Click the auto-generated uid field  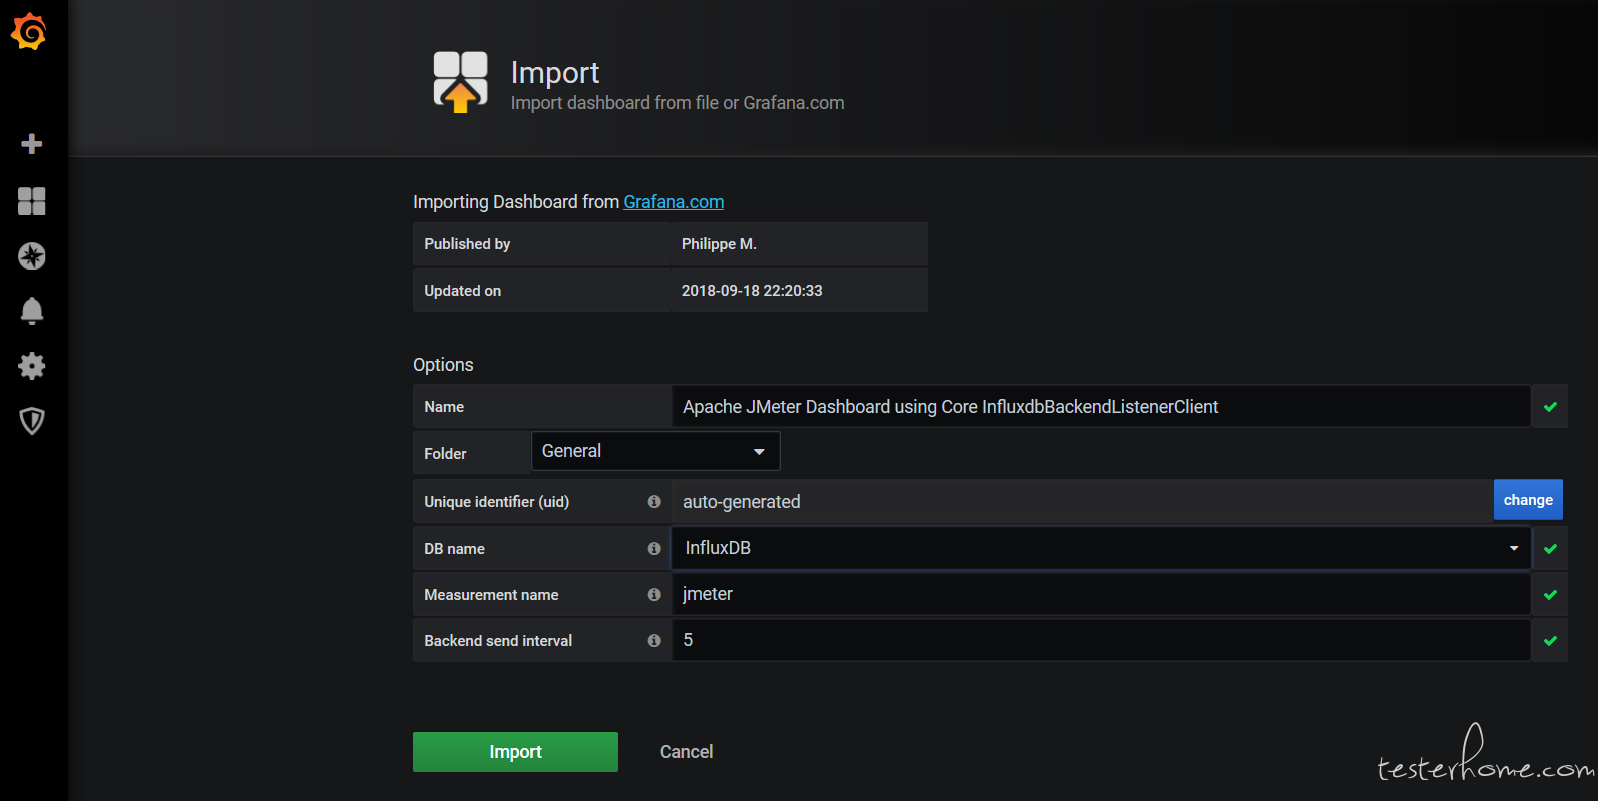[x=1082, y=501]
